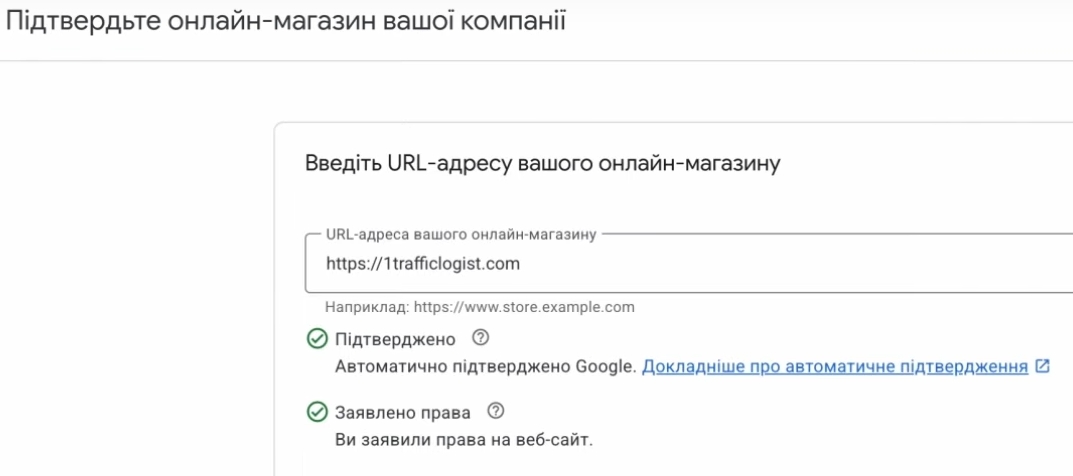Click the page title Підтвердьте онлайн-магазин вашої компанії

286,21
